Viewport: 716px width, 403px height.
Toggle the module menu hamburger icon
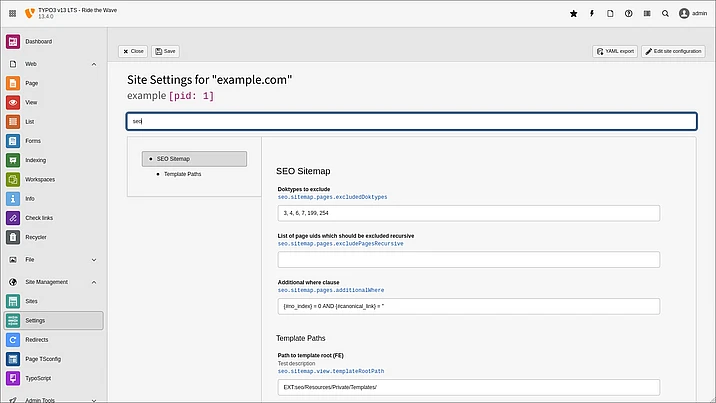coord(13,14)
